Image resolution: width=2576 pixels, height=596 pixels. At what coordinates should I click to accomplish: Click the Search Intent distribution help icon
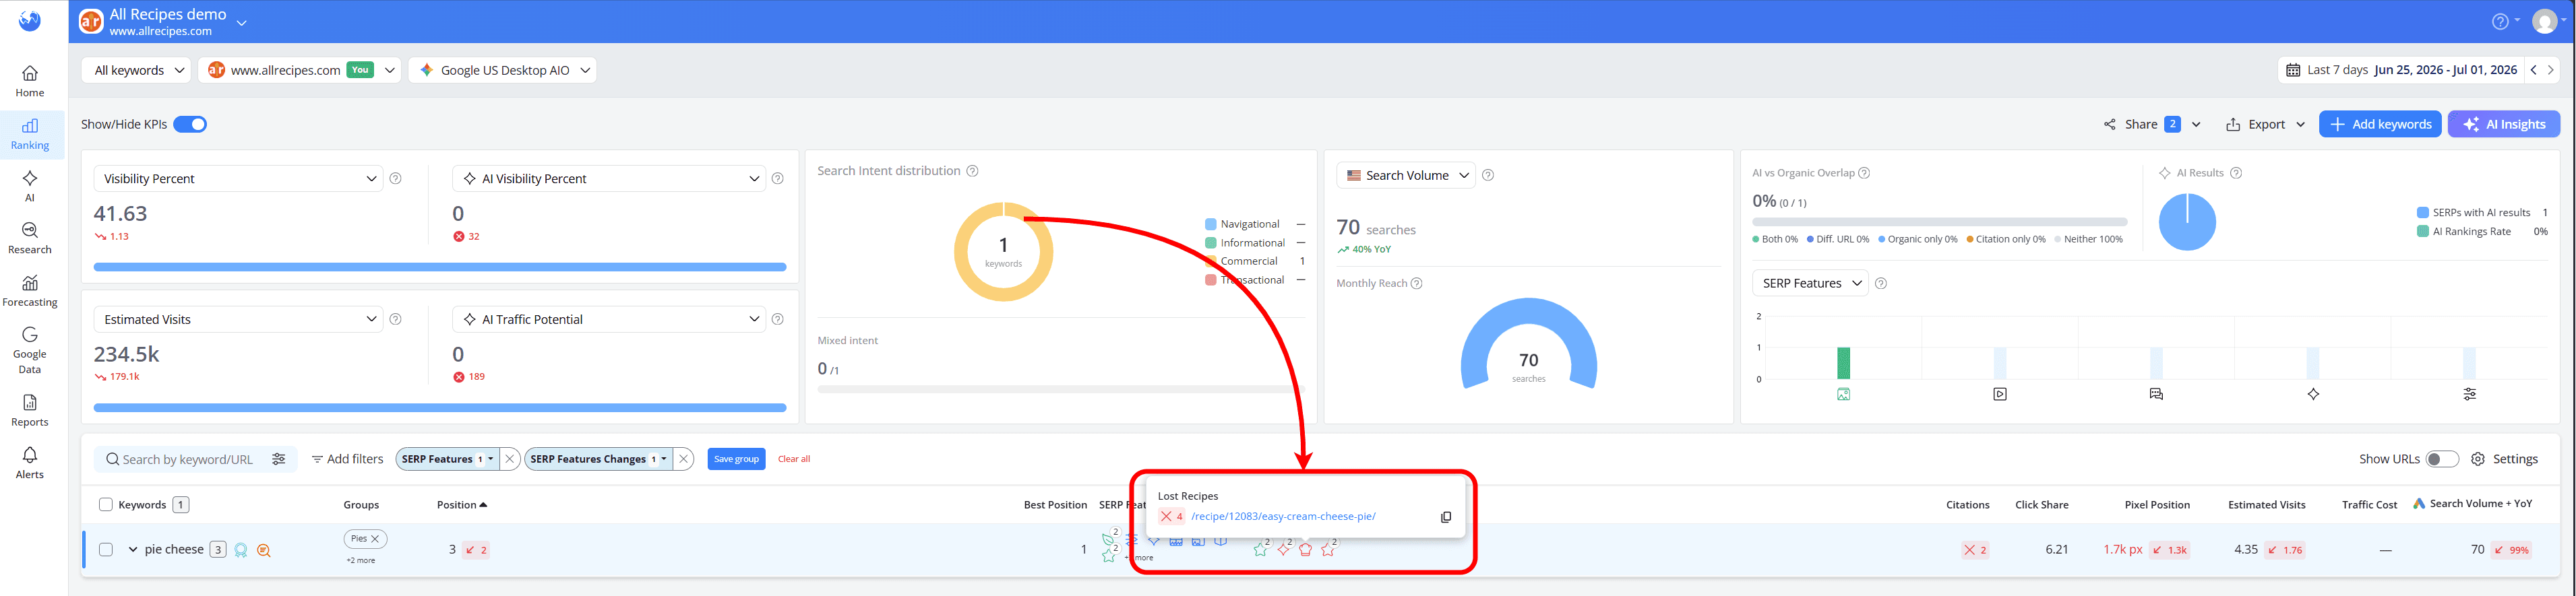tap(972, 171)
